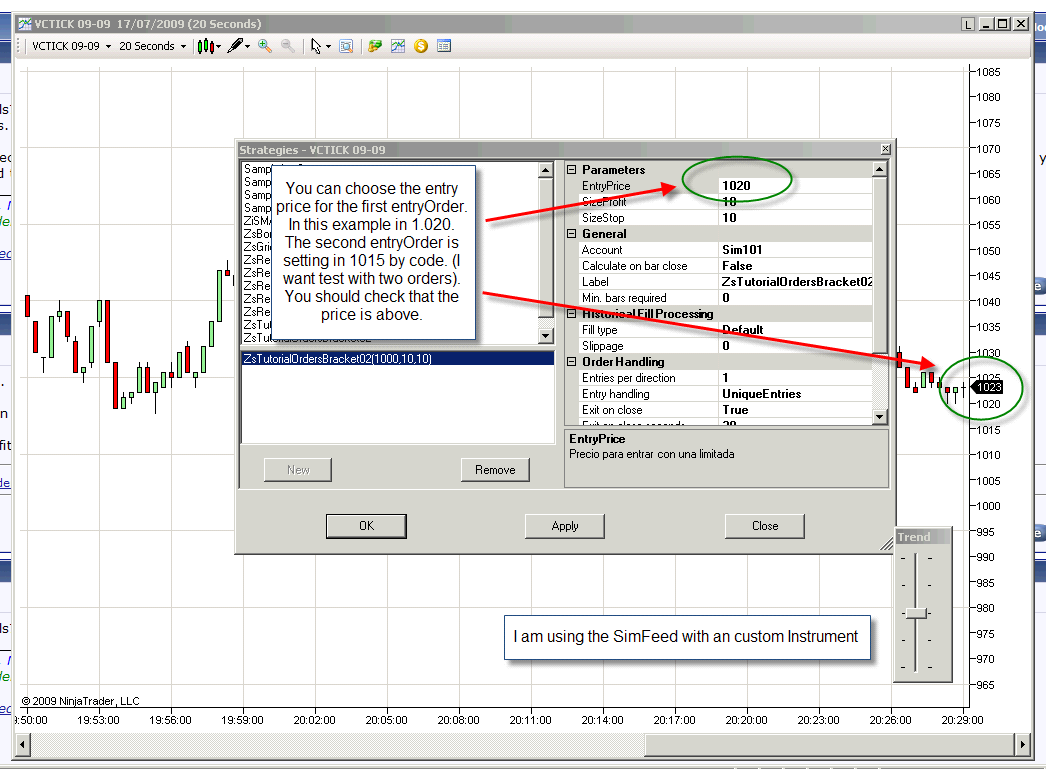The image size is (1046, 769).
Task: Click the Close button in dialog
Action: pyautogui.click(x=764, y=526)
